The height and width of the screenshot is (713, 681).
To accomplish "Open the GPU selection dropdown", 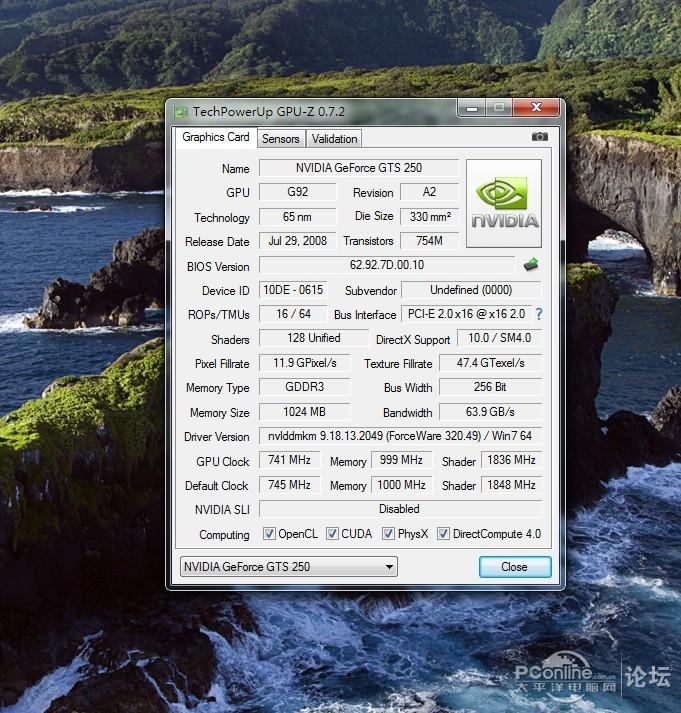I will click(289, 567).
